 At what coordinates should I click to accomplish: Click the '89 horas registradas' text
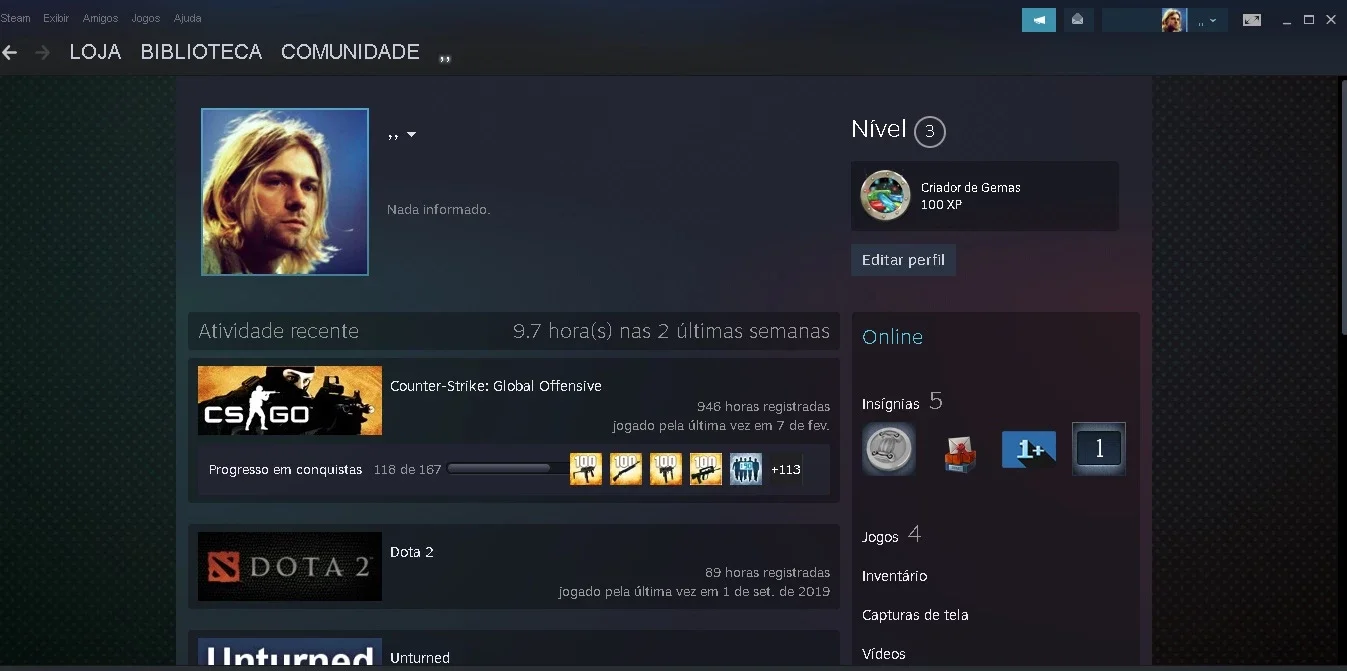767,573
